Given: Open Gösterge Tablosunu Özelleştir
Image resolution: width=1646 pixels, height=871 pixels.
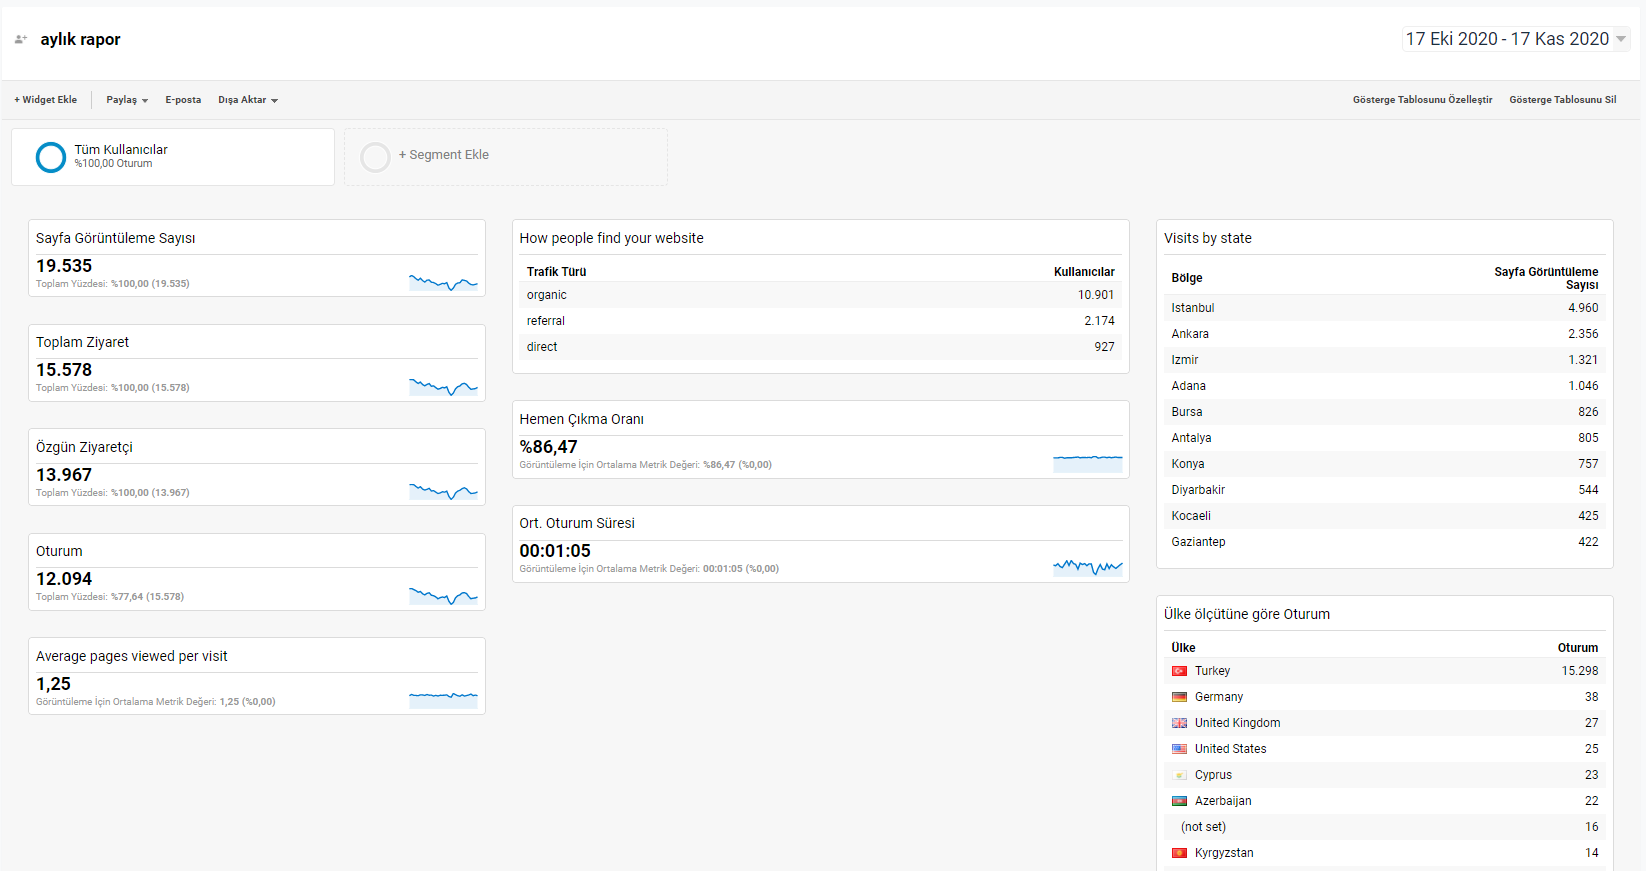Looking at the screenshot, I should coord(1422,100).
